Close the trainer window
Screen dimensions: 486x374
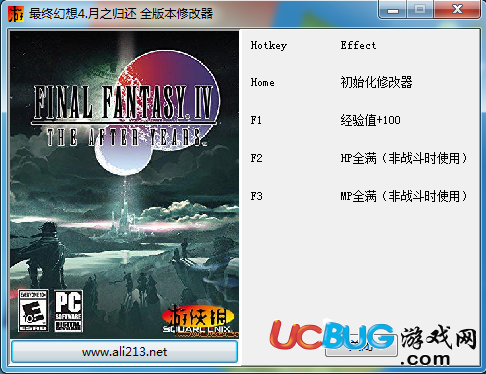pyautogui.click(x=457, y=9)
